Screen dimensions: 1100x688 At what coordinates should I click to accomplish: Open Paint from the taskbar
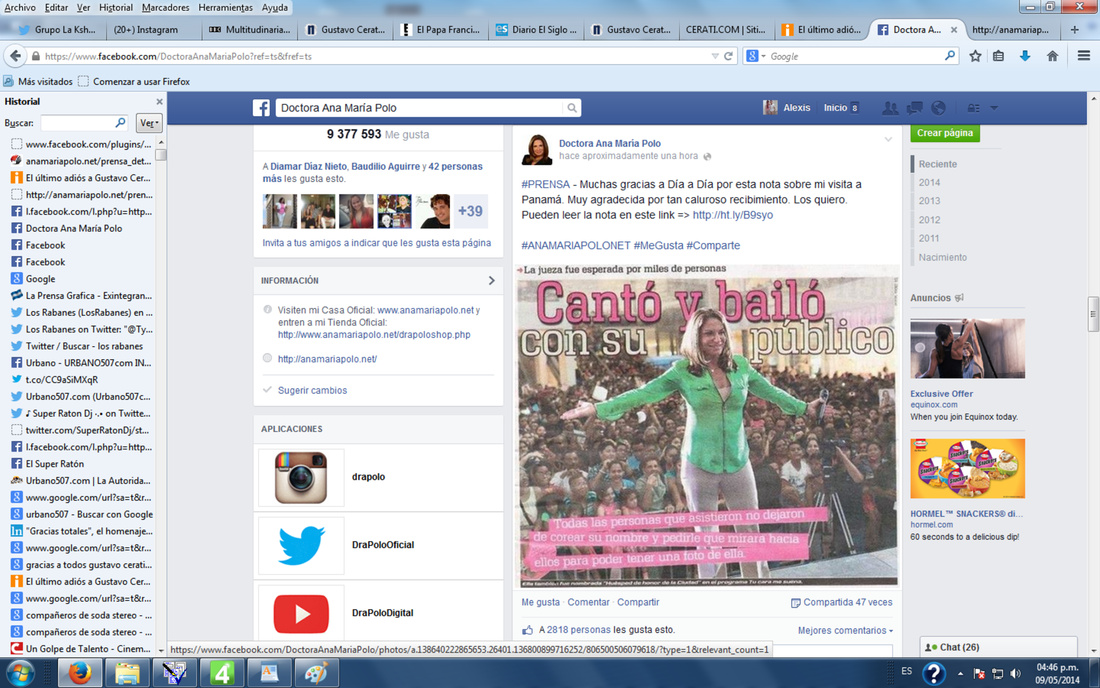click(316, 673)
